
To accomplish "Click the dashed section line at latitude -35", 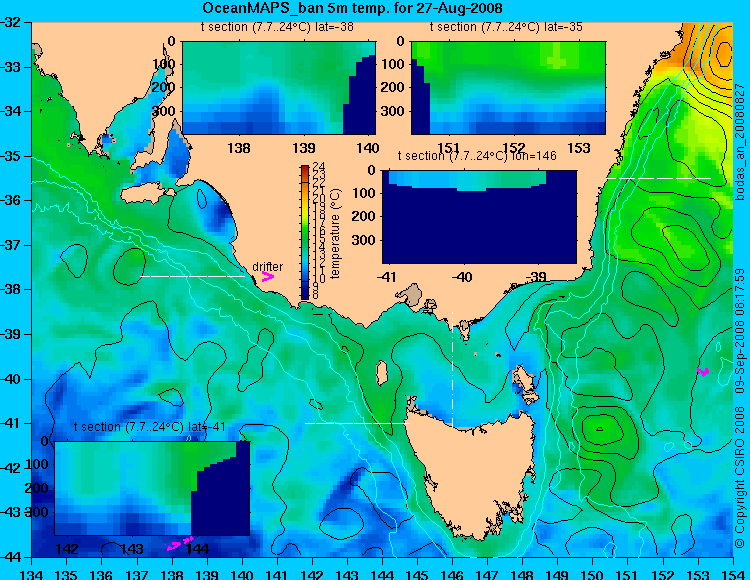I will (659, 178).
